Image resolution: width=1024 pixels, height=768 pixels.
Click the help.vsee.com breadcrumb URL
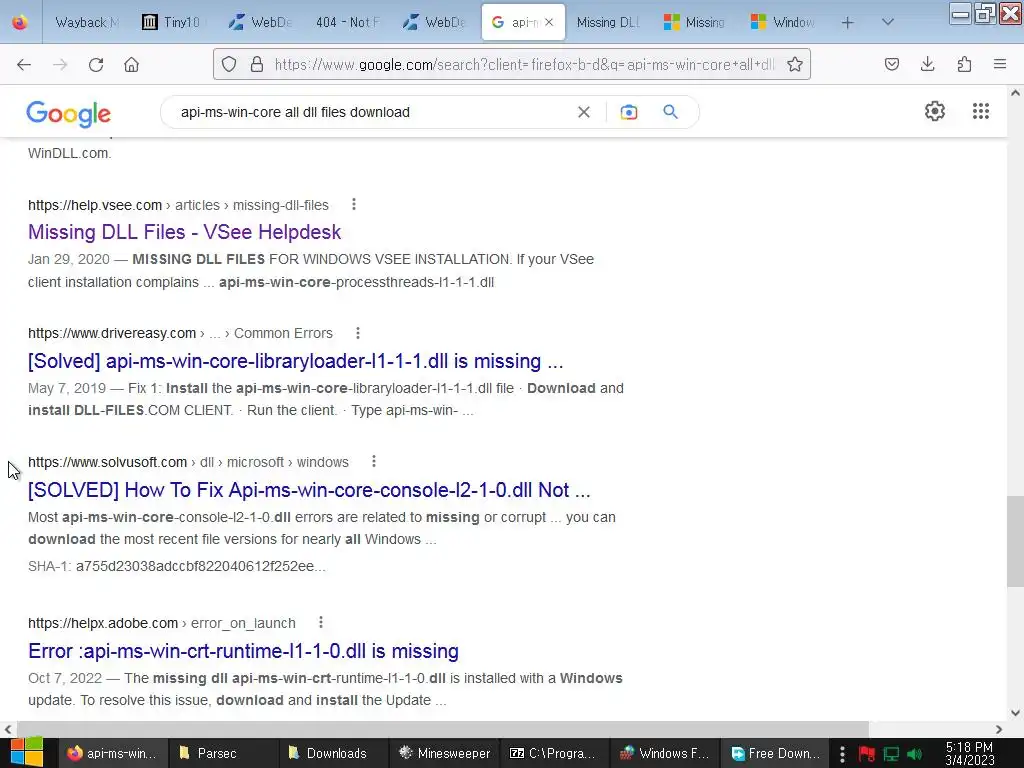[x=178, y=205]
